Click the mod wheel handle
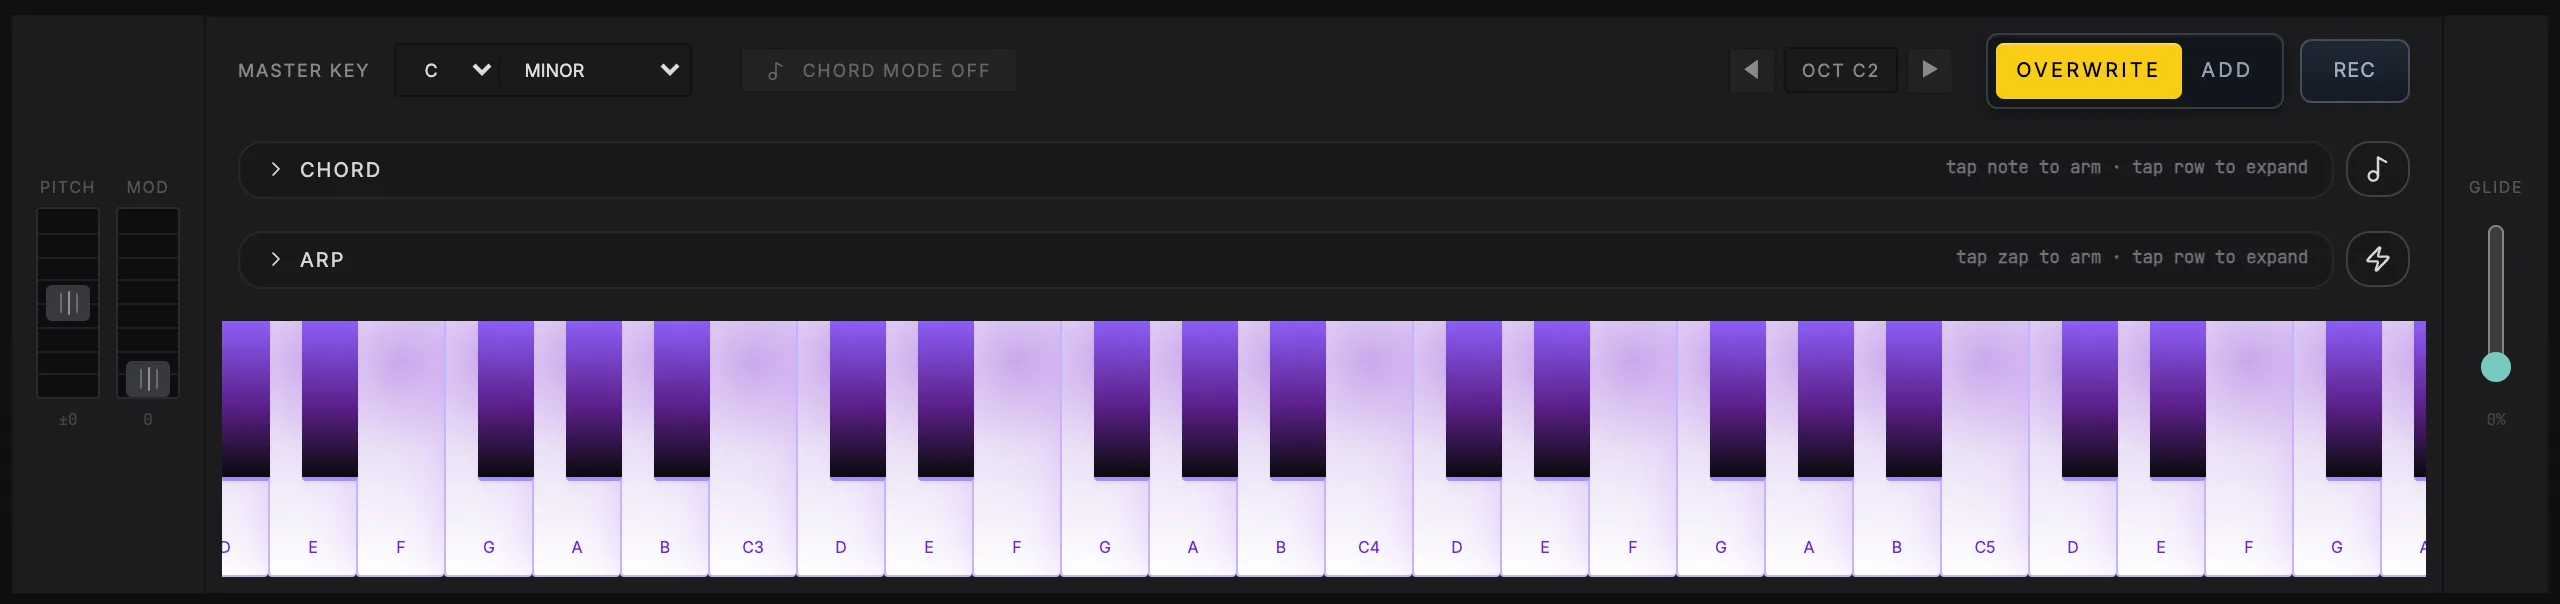This screenshot has width=2560, height=604. [x=148, y=379]
